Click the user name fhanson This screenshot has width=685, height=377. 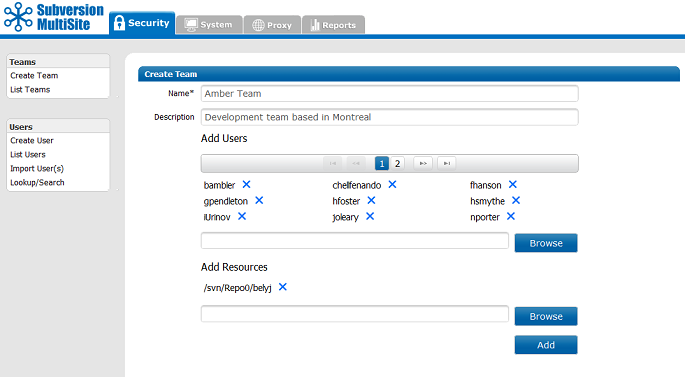[485, 185]
